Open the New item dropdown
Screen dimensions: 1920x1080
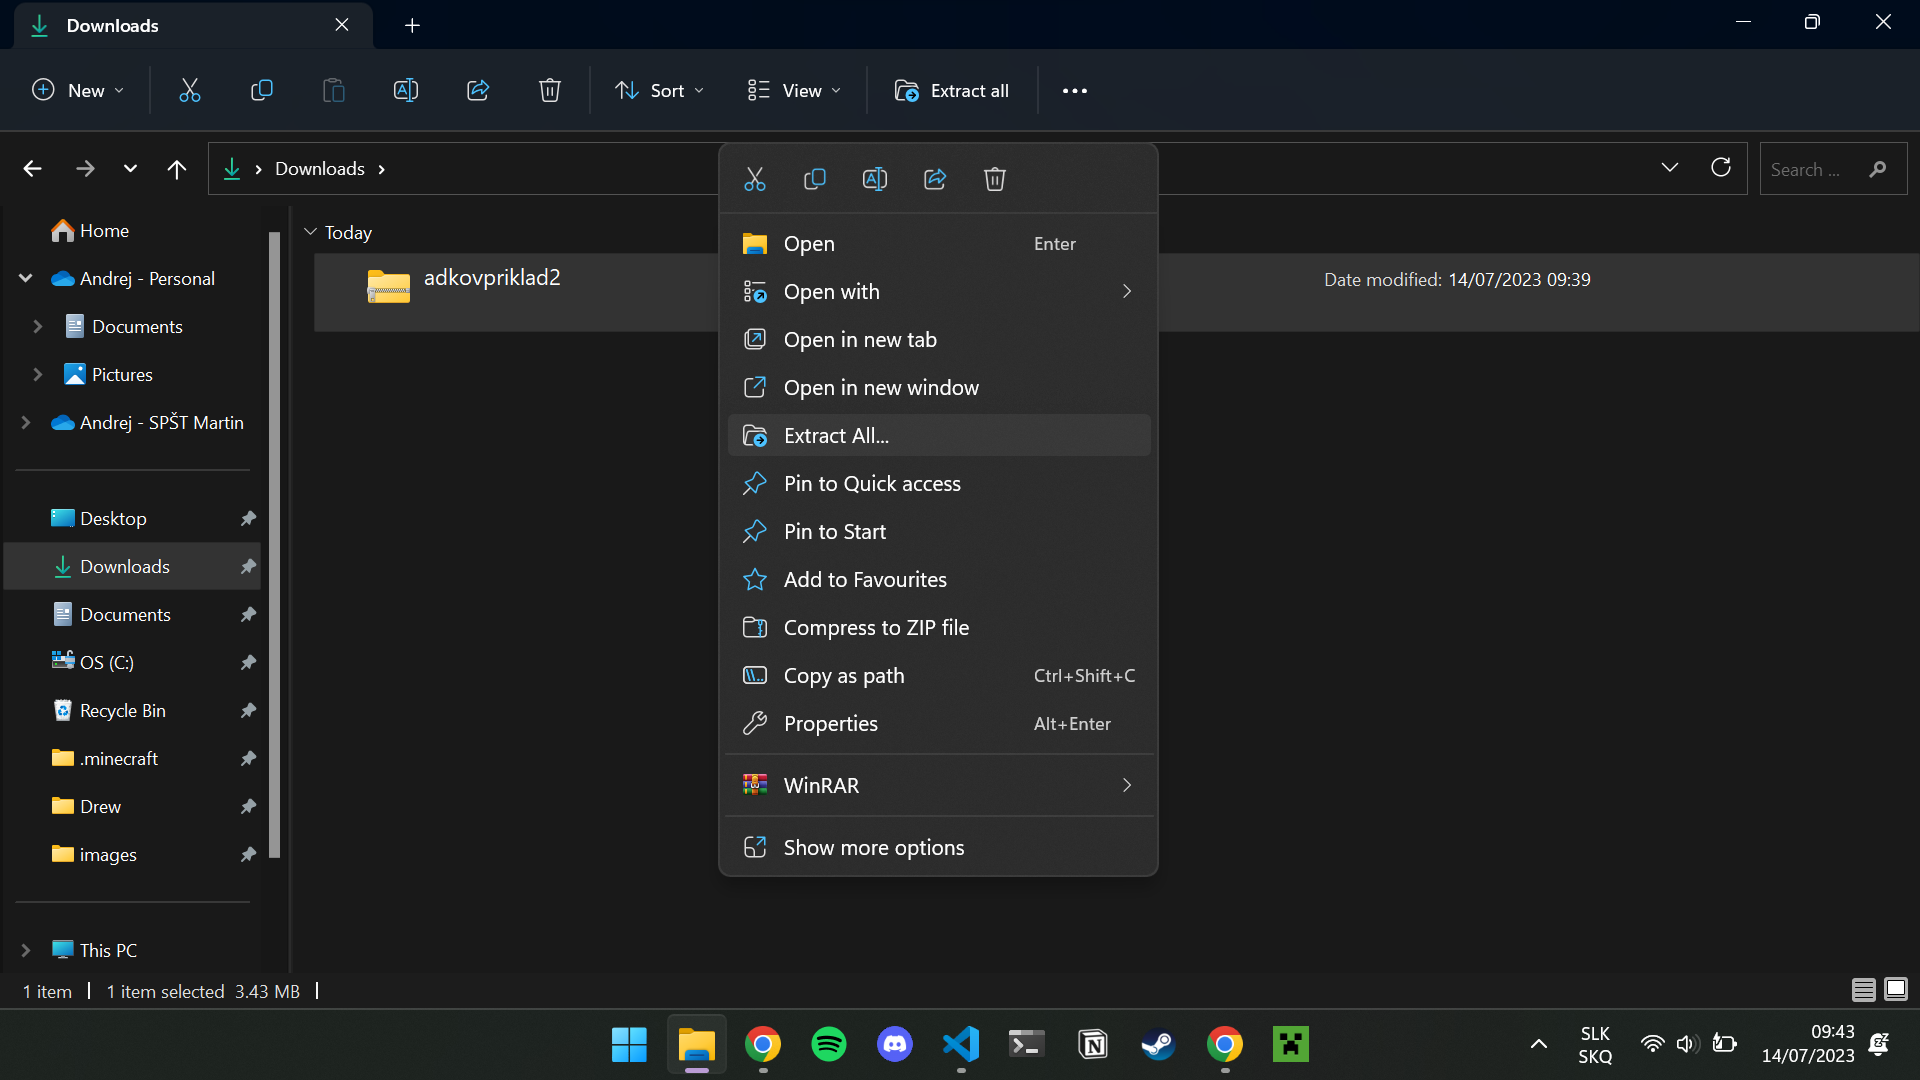(x=78, y=91)
